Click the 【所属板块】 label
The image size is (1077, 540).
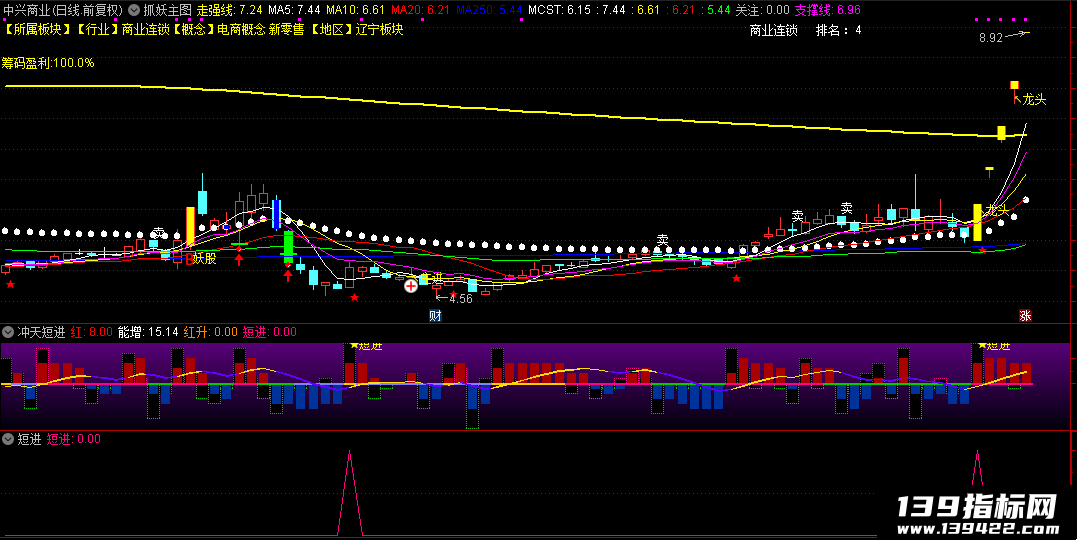(37, 30)
